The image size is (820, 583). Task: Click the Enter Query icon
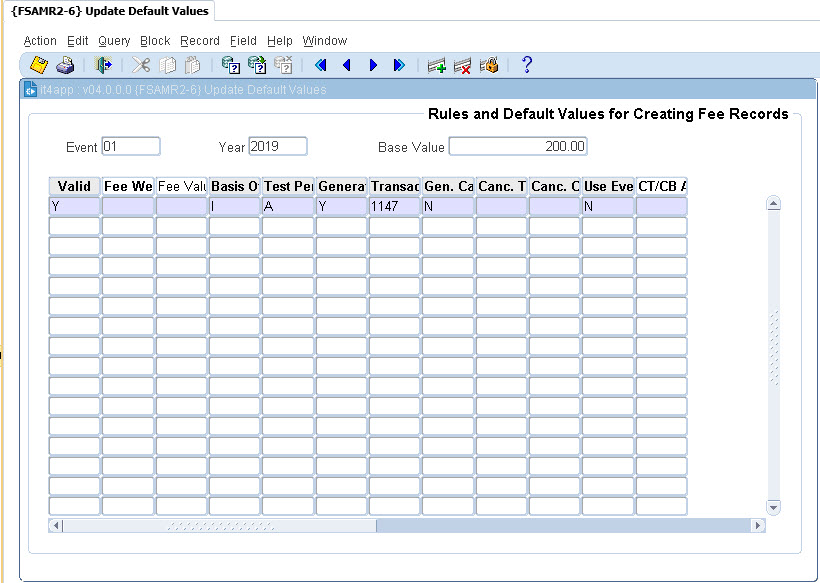point(231,65)
